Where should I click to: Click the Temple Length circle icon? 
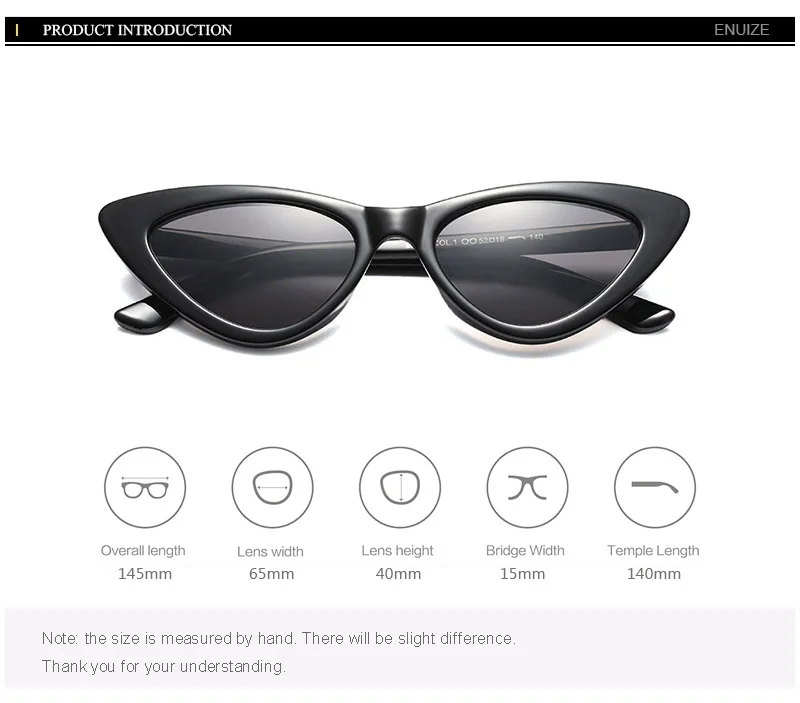click(655, 488)
